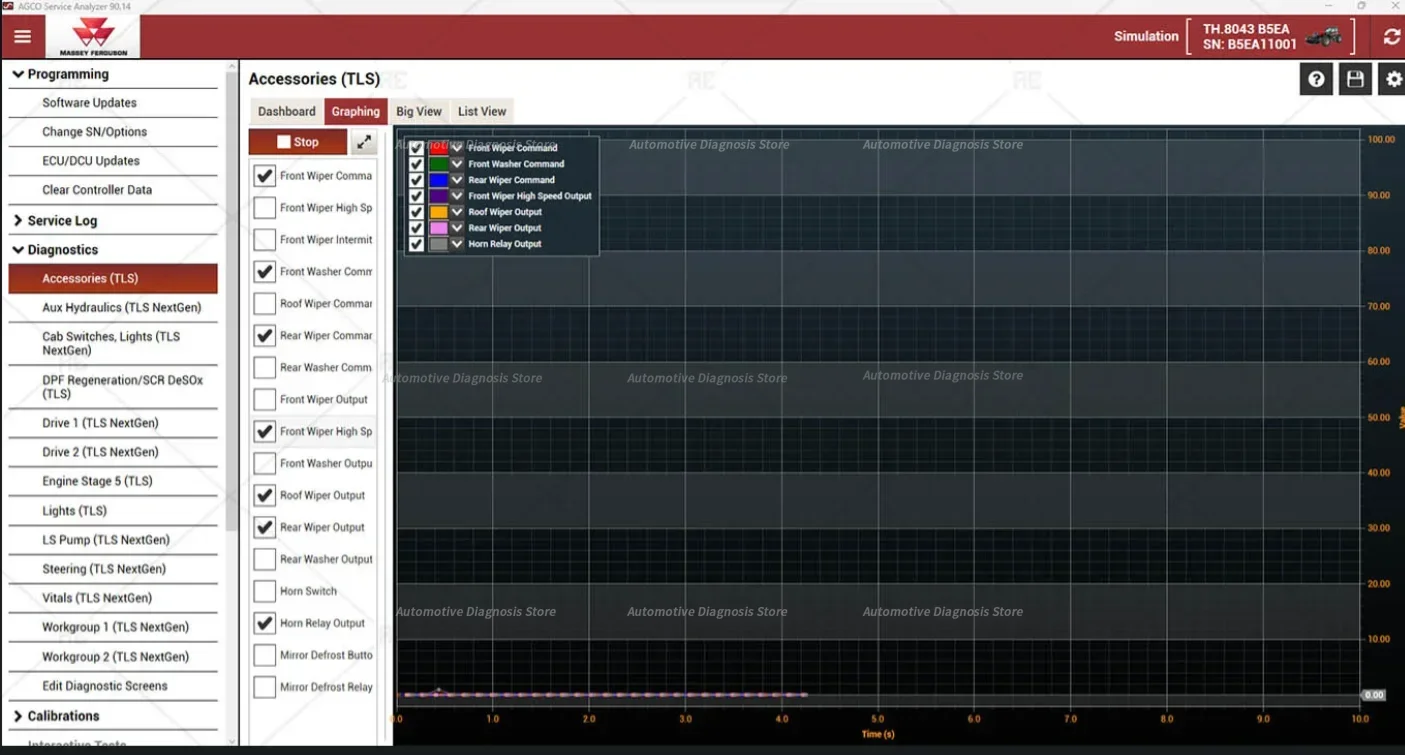Image resolution: width=1405 pixels, height=755 pixels.
Task: Open the List View tab
Action: (482, 112)
